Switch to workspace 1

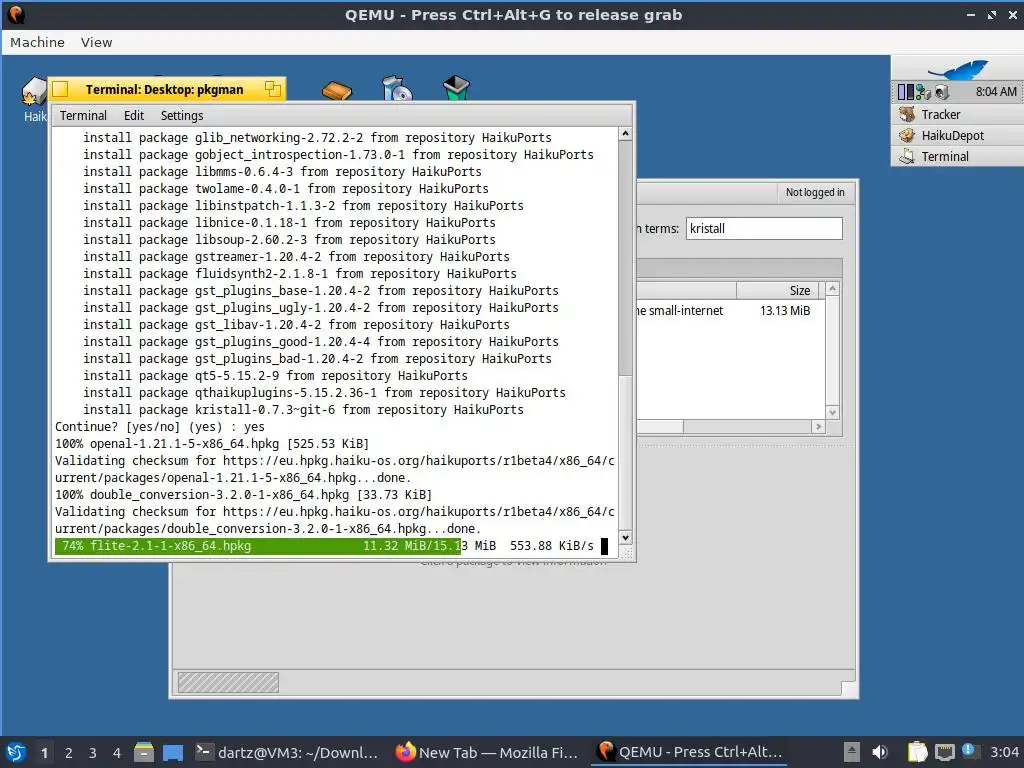tap(44, 753)
